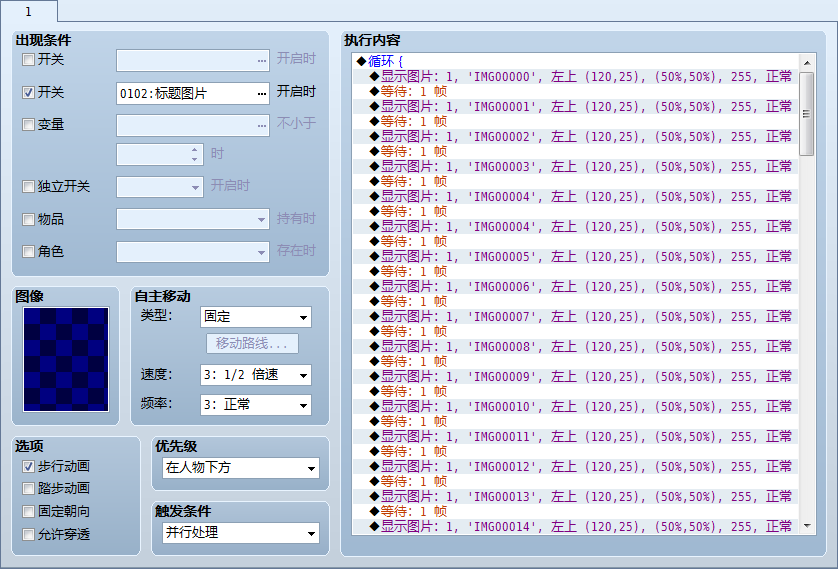Enable the first 开关 condition checkbox
838x569 pixels.
click(28, 59)
